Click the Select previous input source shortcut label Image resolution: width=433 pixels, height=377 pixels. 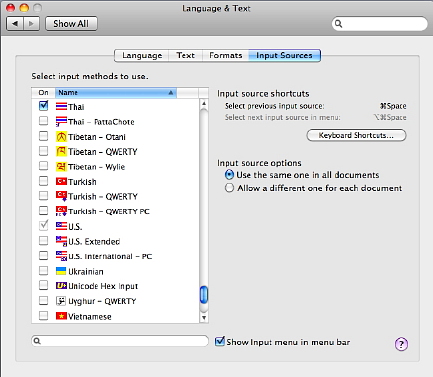[274, 106]
